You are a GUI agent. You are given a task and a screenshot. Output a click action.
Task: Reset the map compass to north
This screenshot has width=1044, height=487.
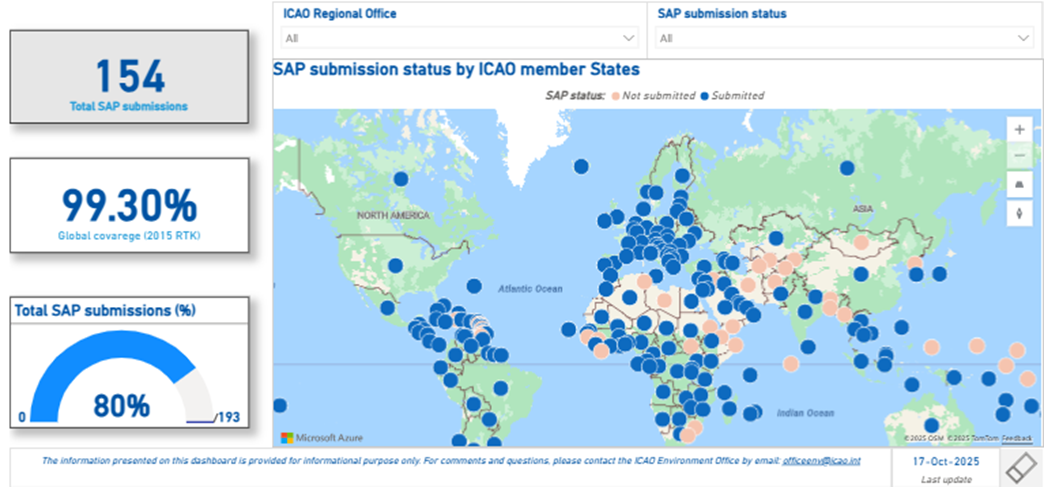click(x=1019, y=212)
